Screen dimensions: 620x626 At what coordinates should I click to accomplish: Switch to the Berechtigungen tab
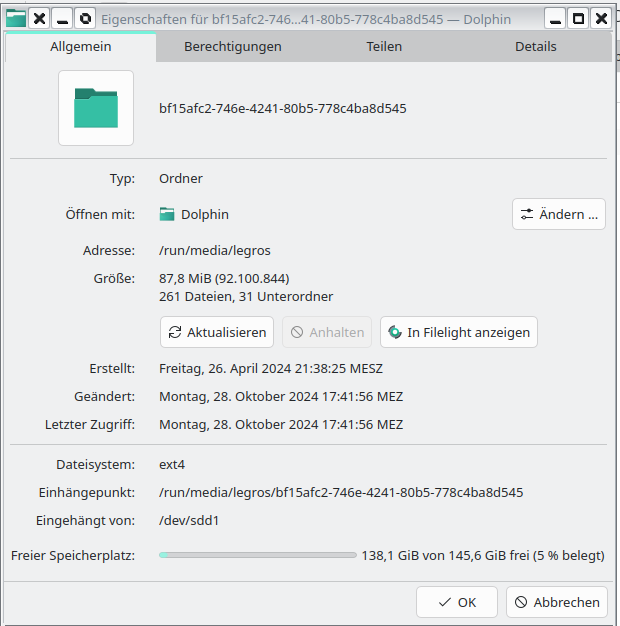[x=233, y=47]
